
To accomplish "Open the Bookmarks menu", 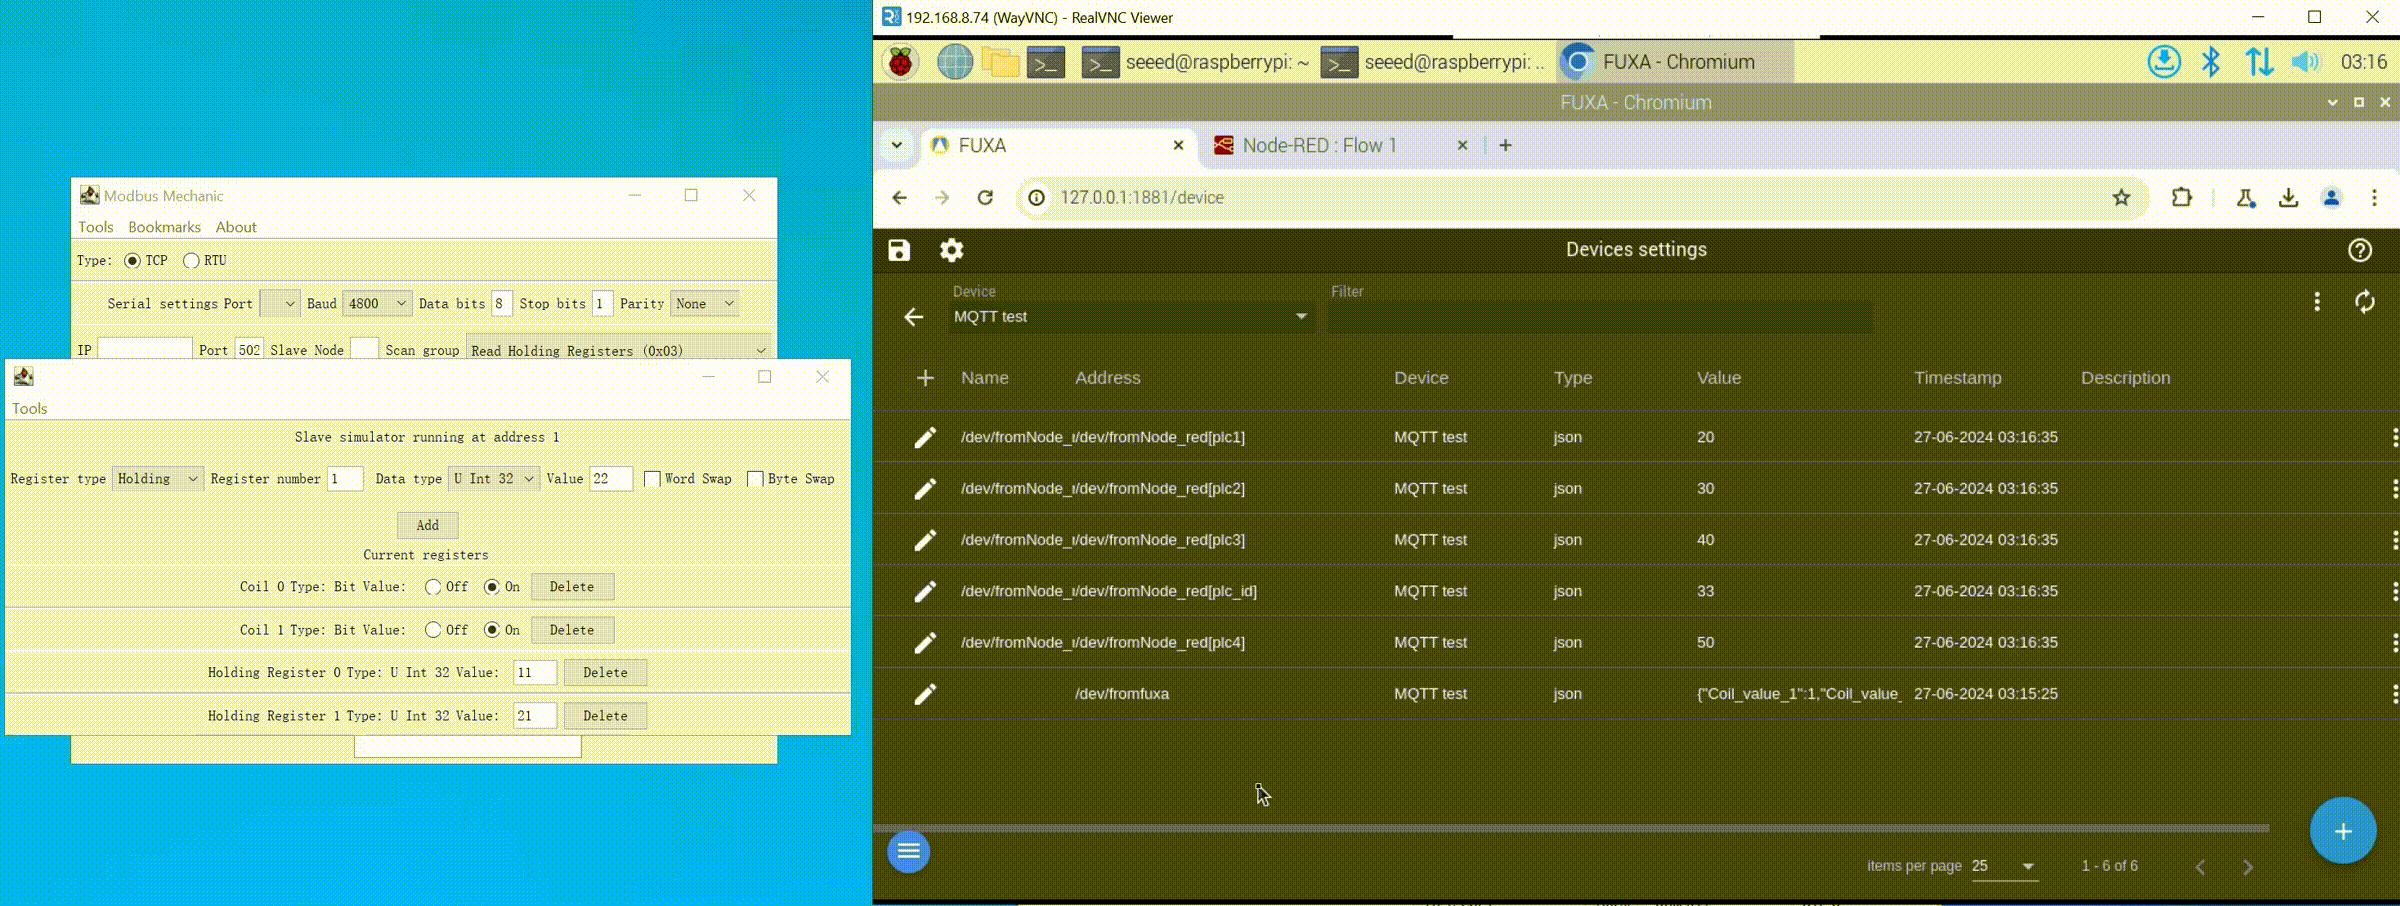I will (164, 227).
